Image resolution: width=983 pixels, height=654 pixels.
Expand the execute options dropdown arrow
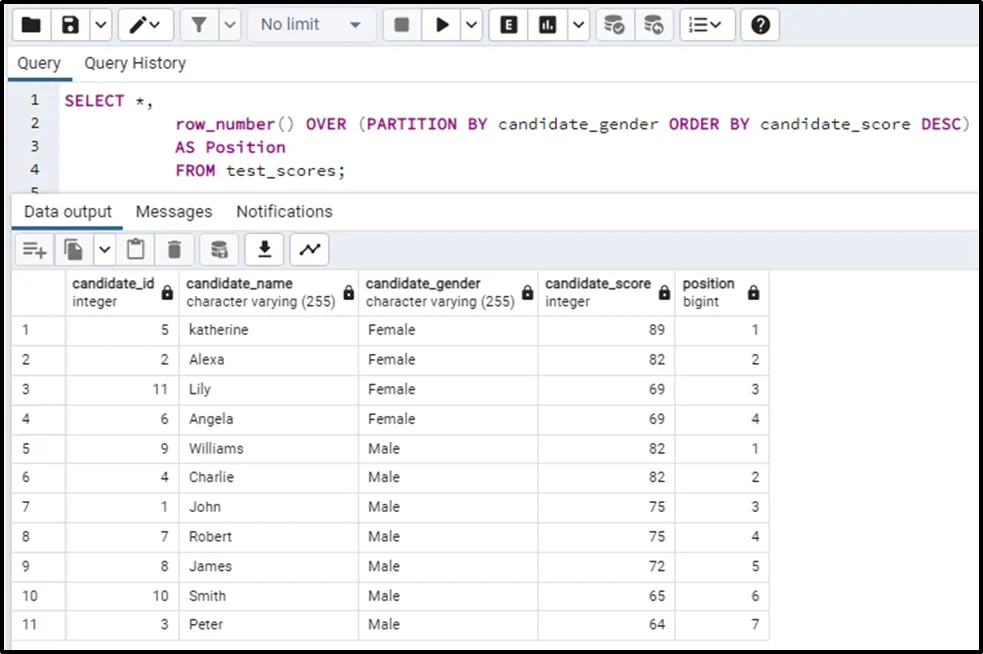[472, 25]
